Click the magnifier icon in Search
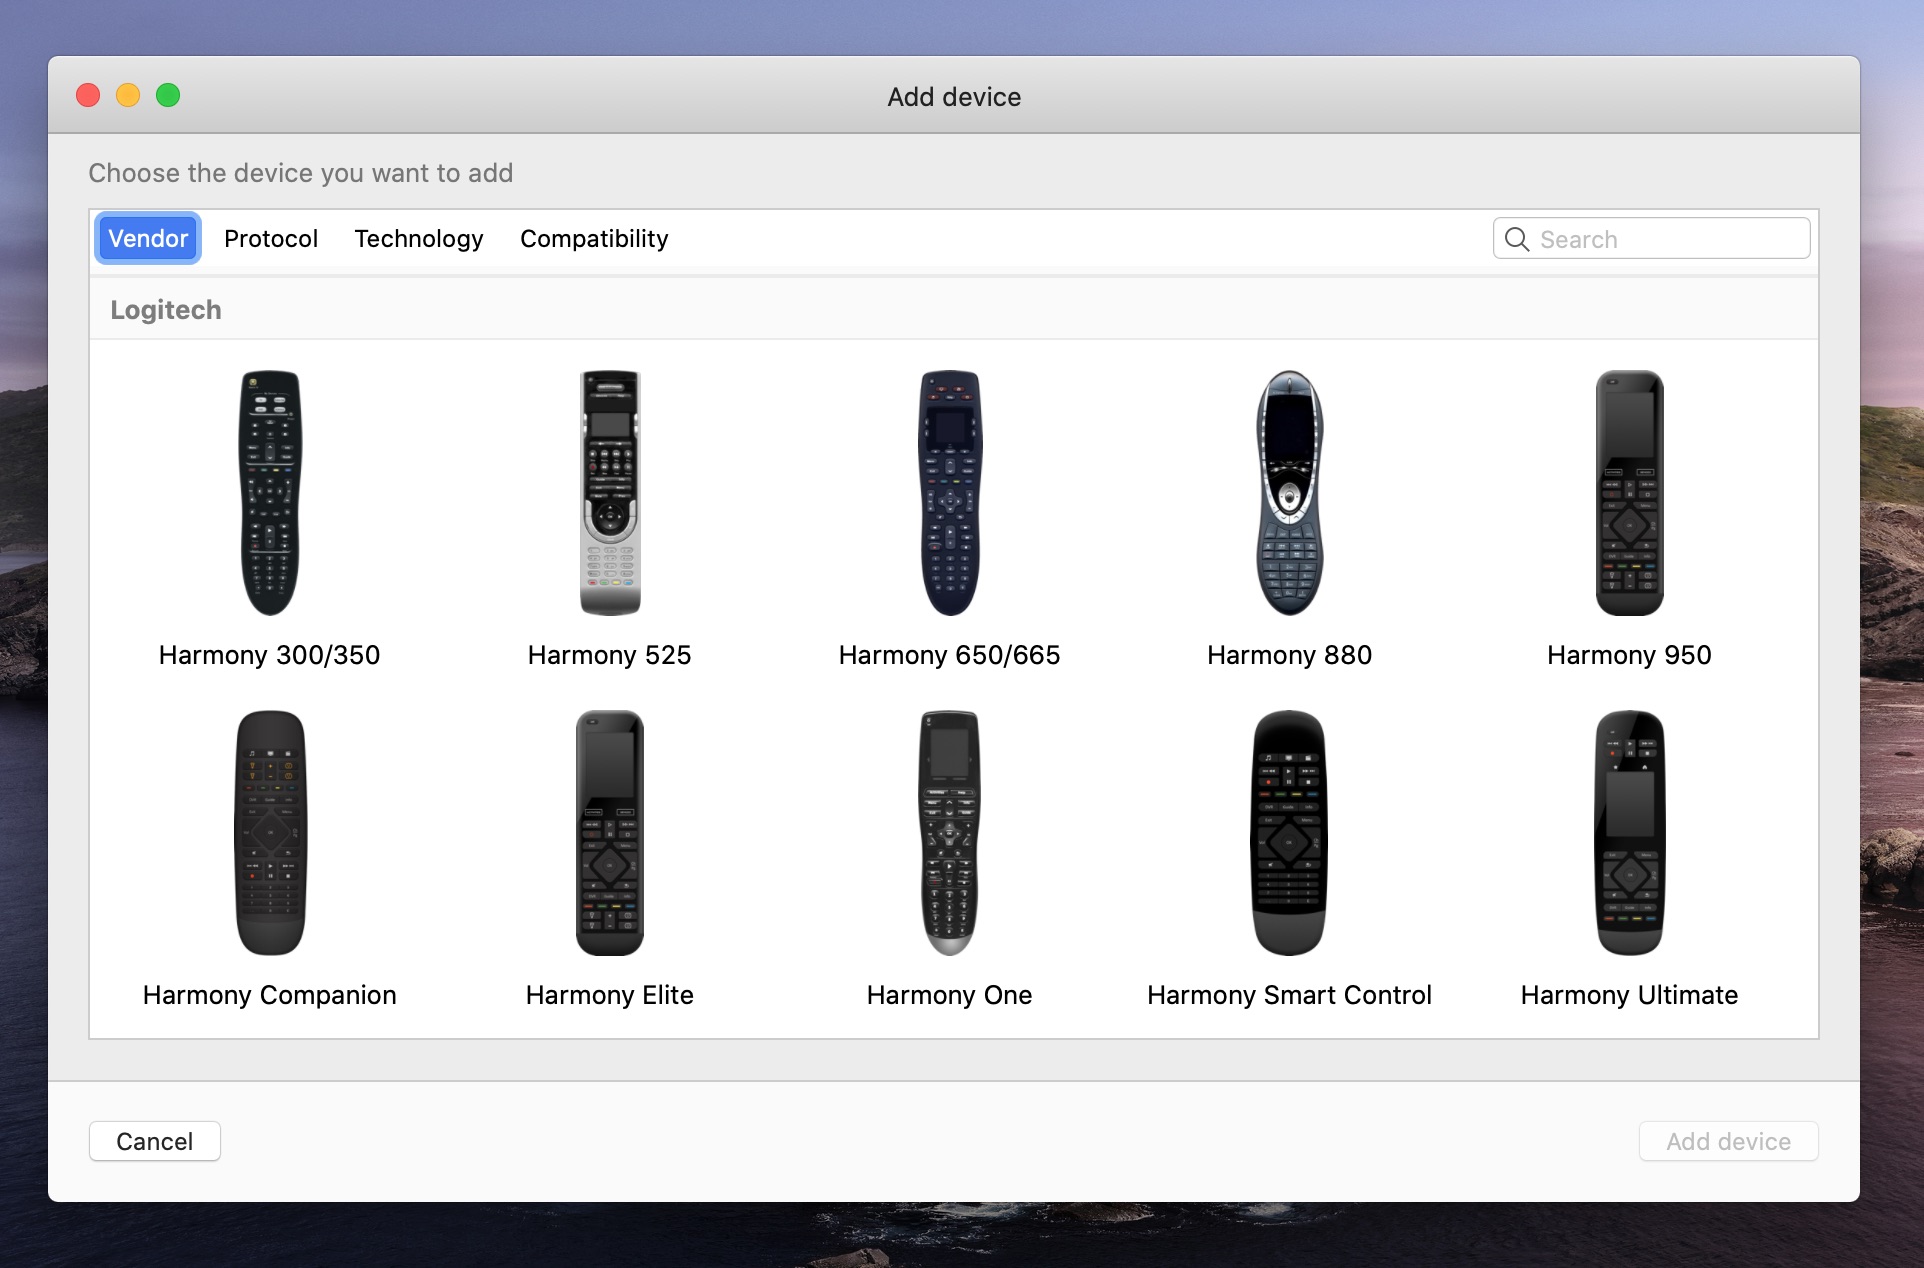 point(1517,239)
